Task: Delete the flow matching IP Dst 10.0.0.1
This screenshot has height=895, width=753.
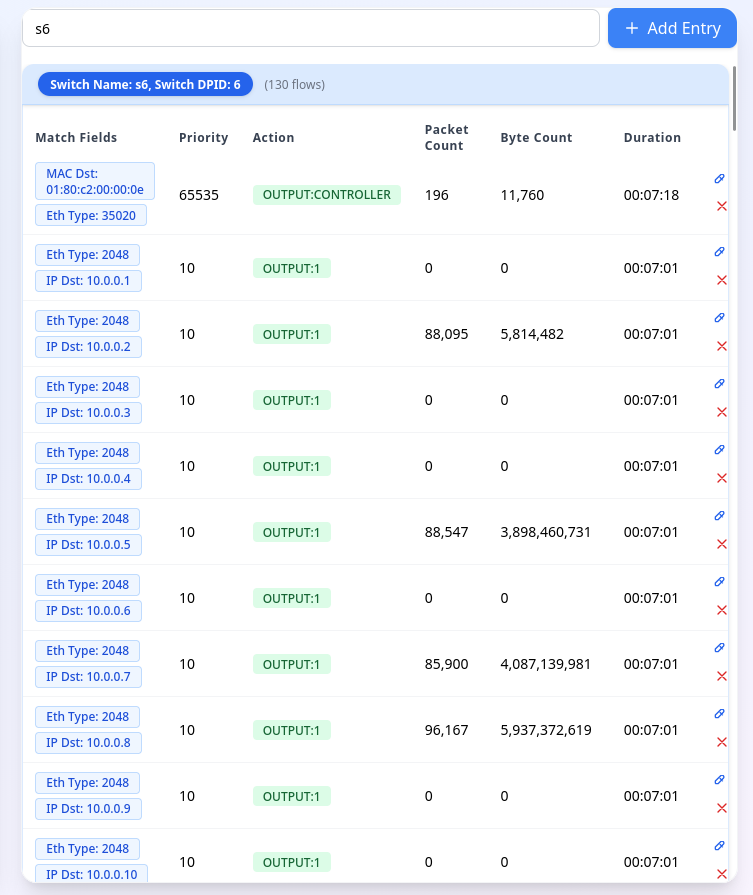Action: pos(721,280)
